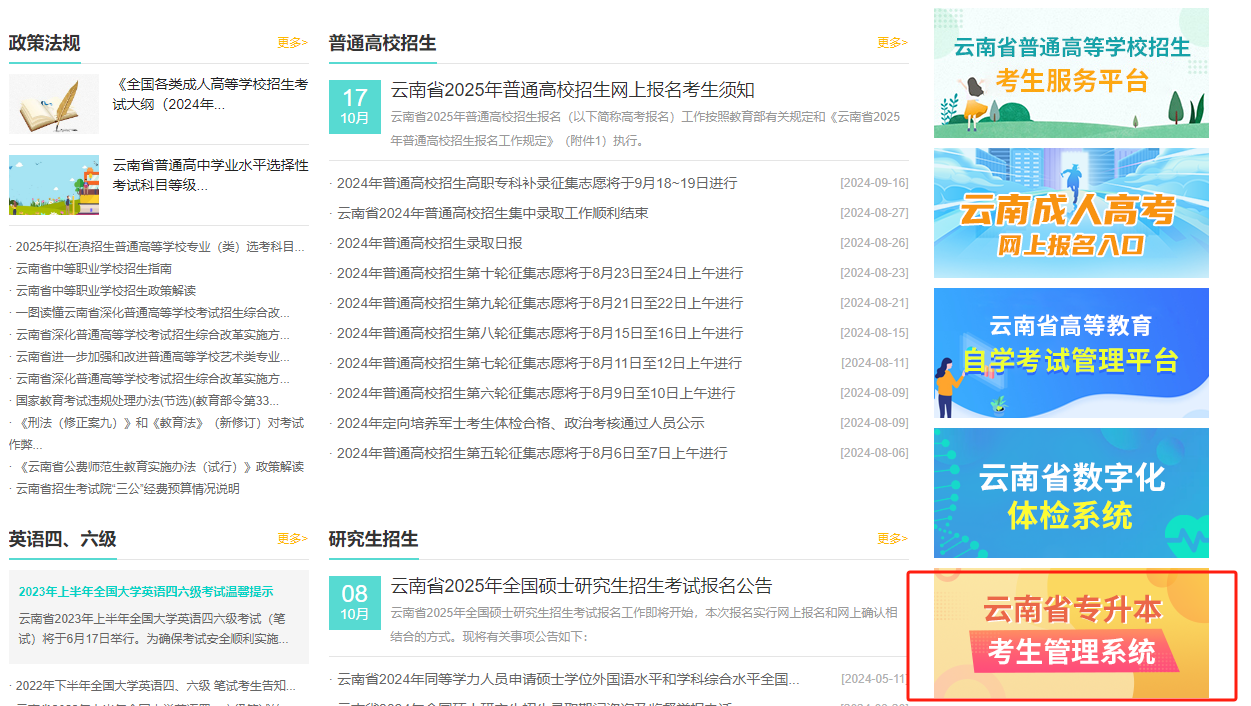Open 定向培养军士考生体检合格公示 link
This screenshot has width=1251, height=706.
click(520, 423)
